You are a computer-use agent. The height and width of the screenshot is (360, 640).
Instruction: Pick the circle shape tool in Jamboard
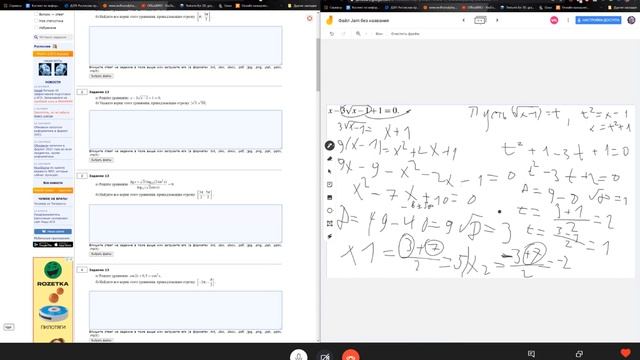329,211
